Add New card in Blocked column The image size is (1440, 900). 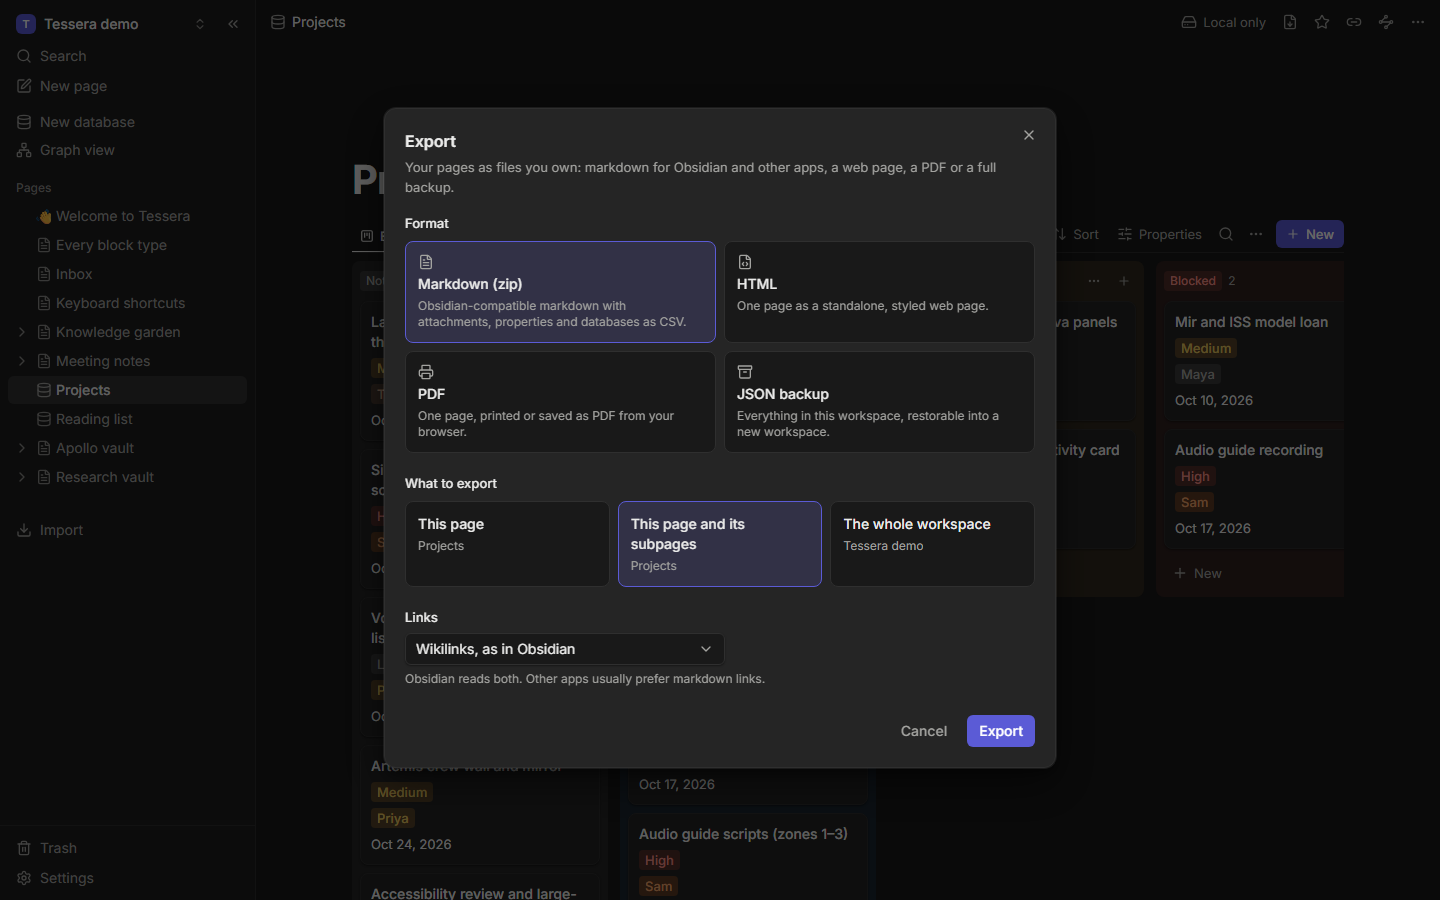coord(1198,573)
